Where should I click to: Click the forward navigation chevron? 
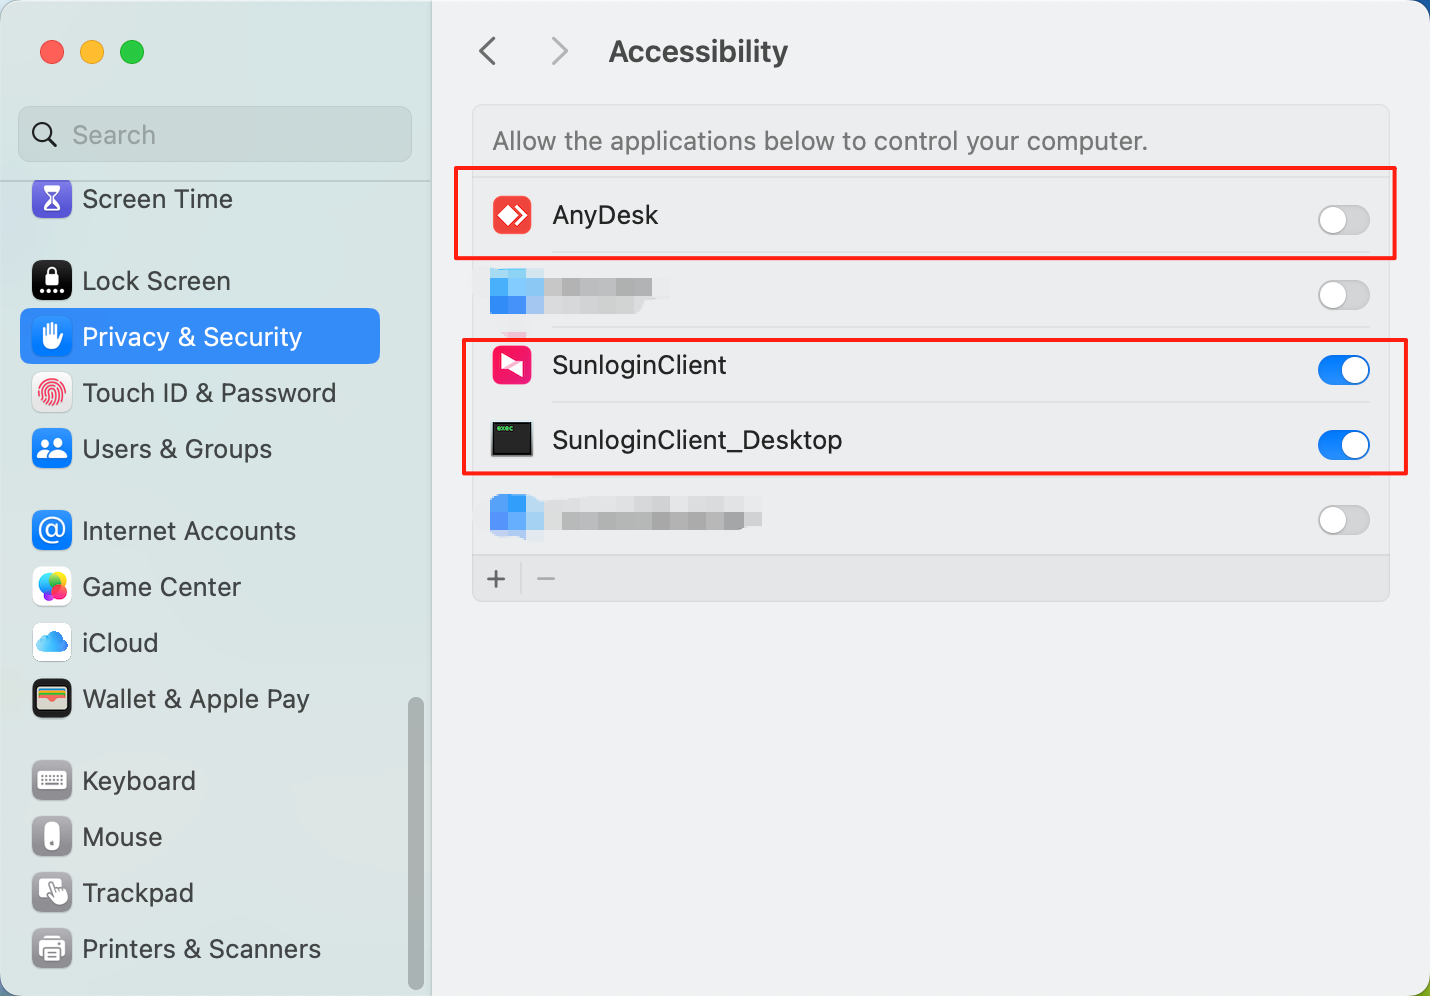[x=558, y=50]
